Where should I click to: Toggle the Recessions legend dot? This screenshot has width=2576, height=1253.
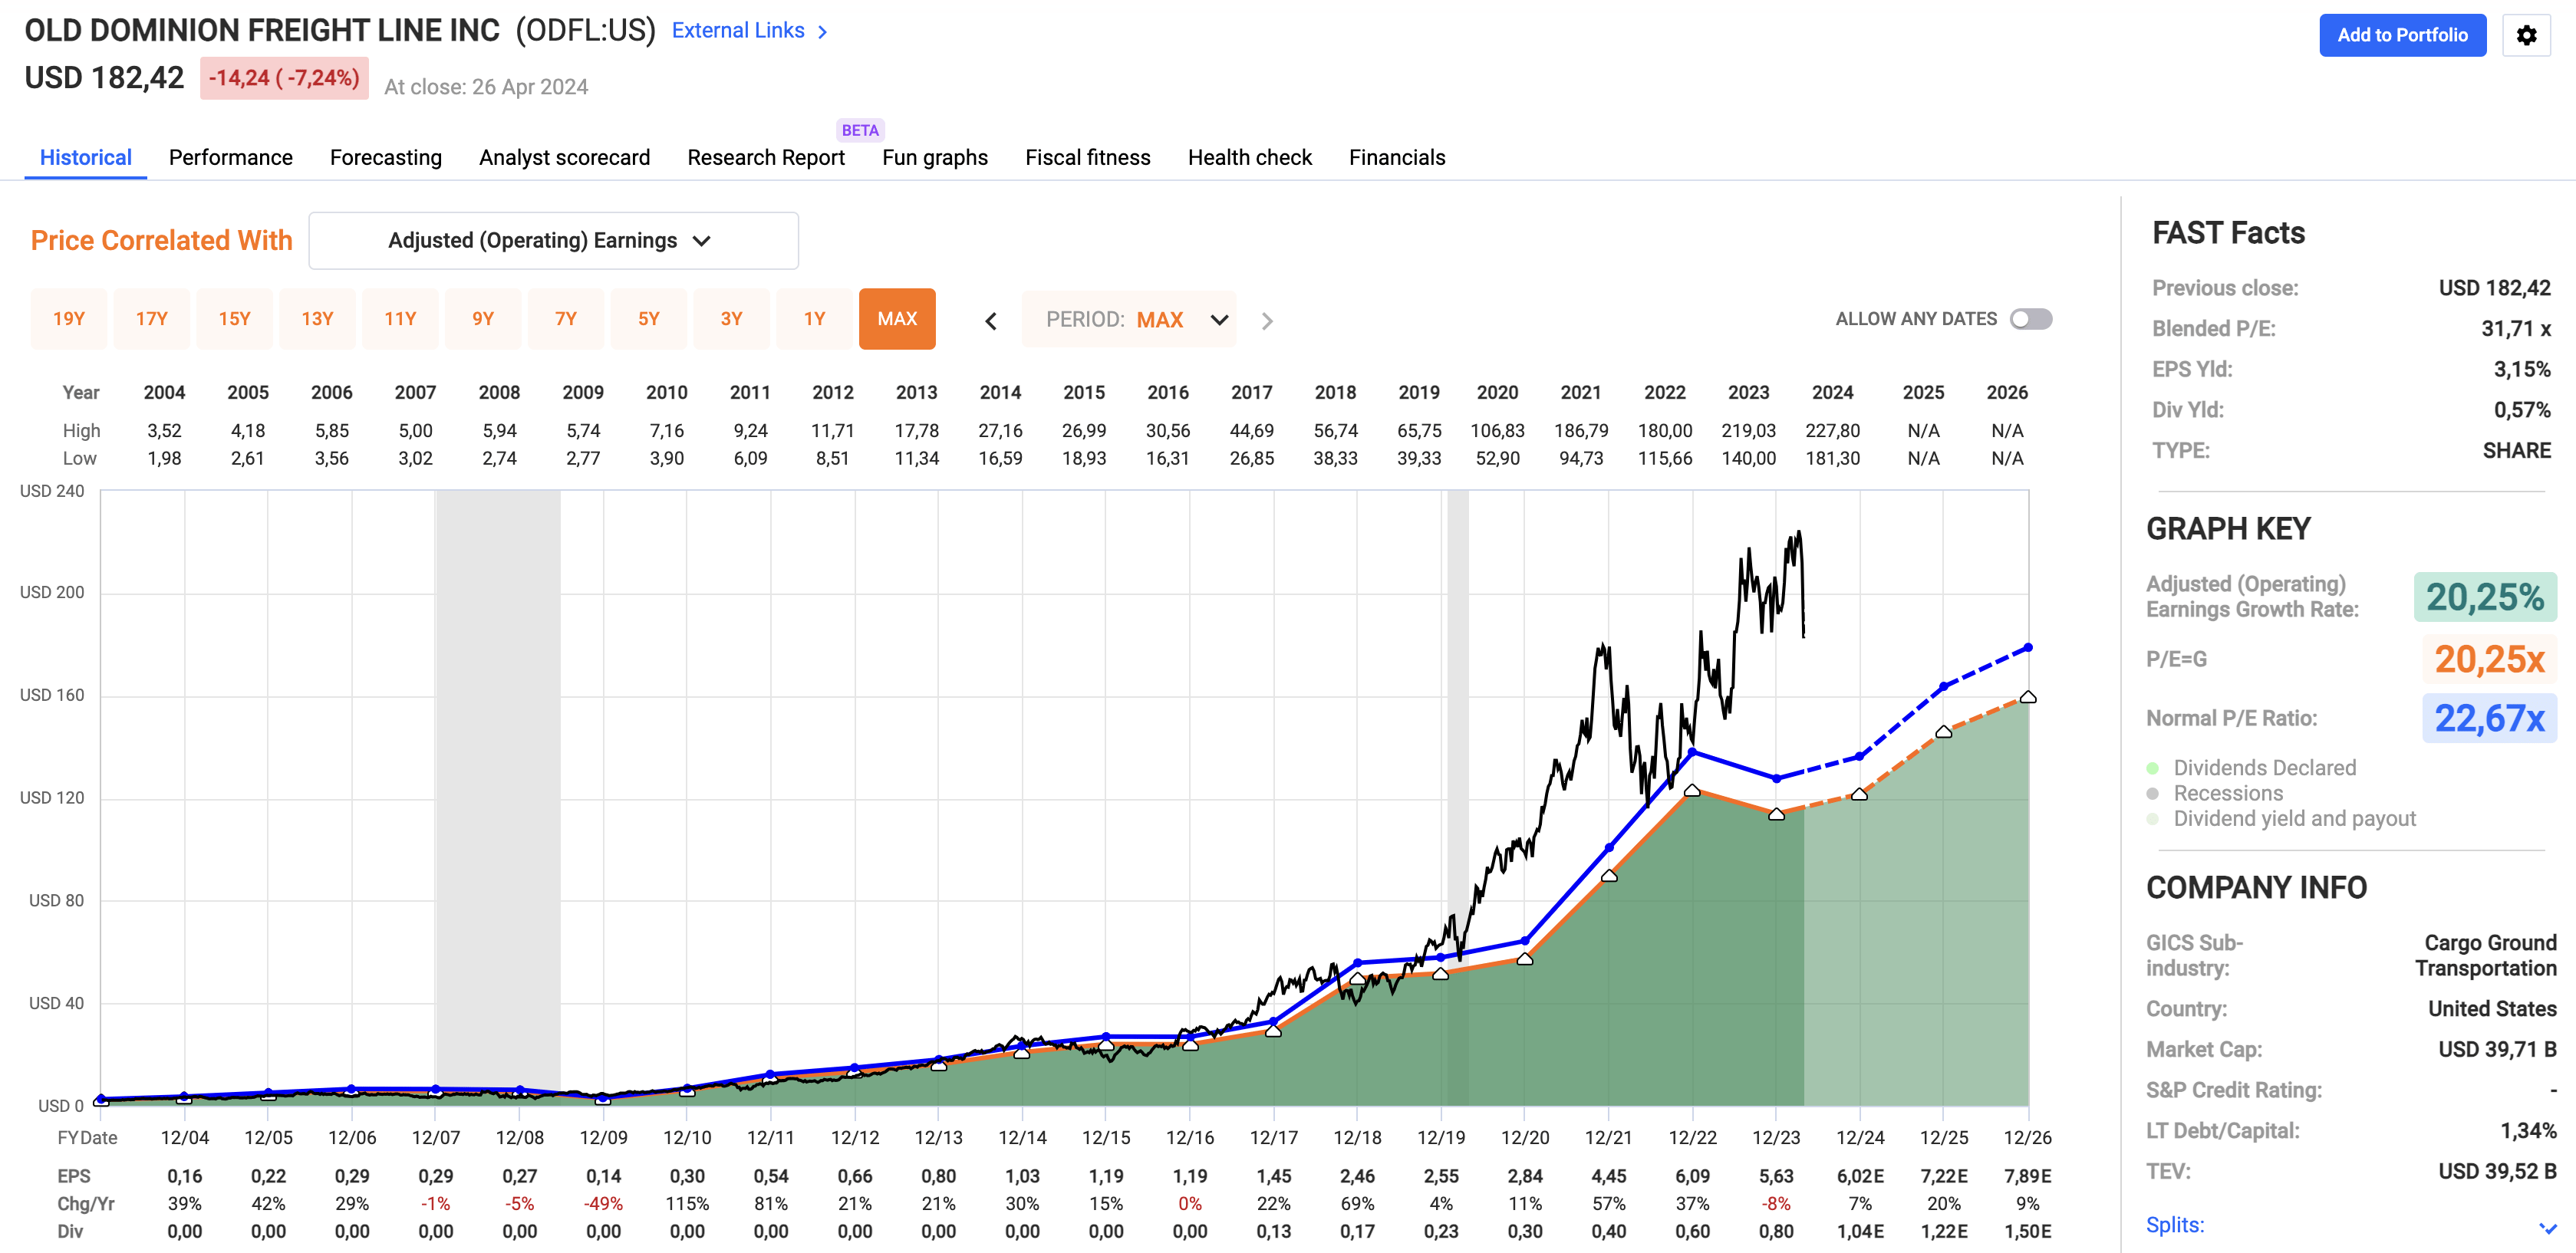coord(2153,793)
